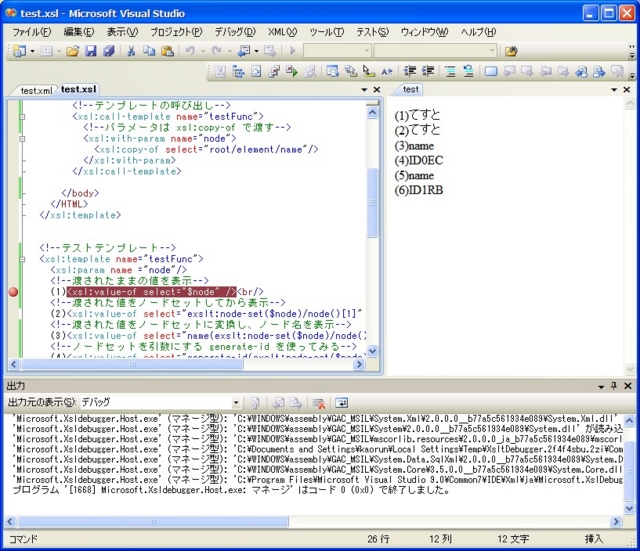Click the Cut scissors icon
The width and height of the screenshot is (640, 551).
tap(131, 51)
